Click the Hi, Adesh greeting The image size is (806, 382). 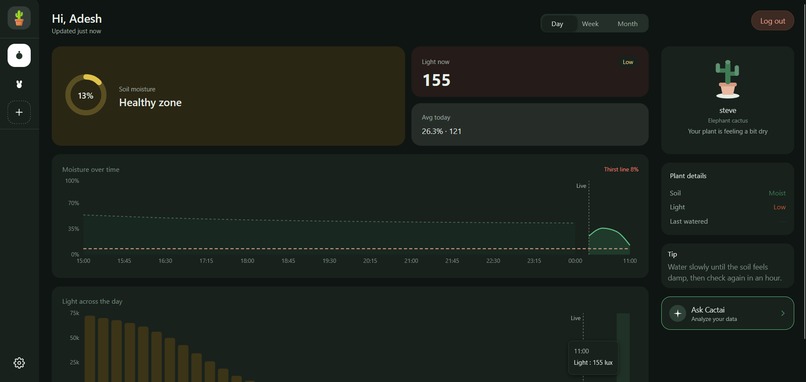[77, 19]
